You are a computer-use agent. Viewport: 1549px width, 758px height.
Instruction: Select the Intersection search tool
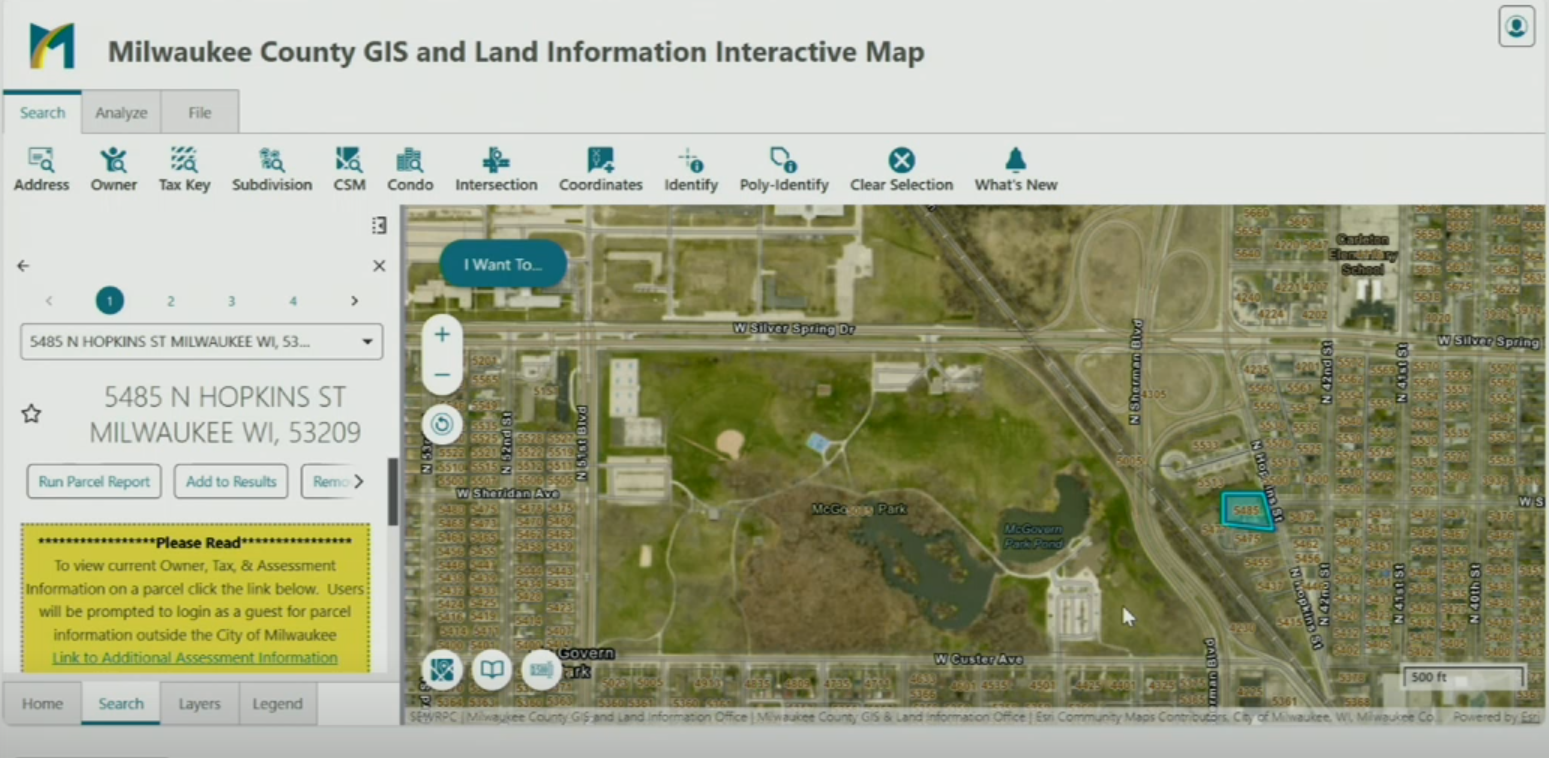(496, 169)
